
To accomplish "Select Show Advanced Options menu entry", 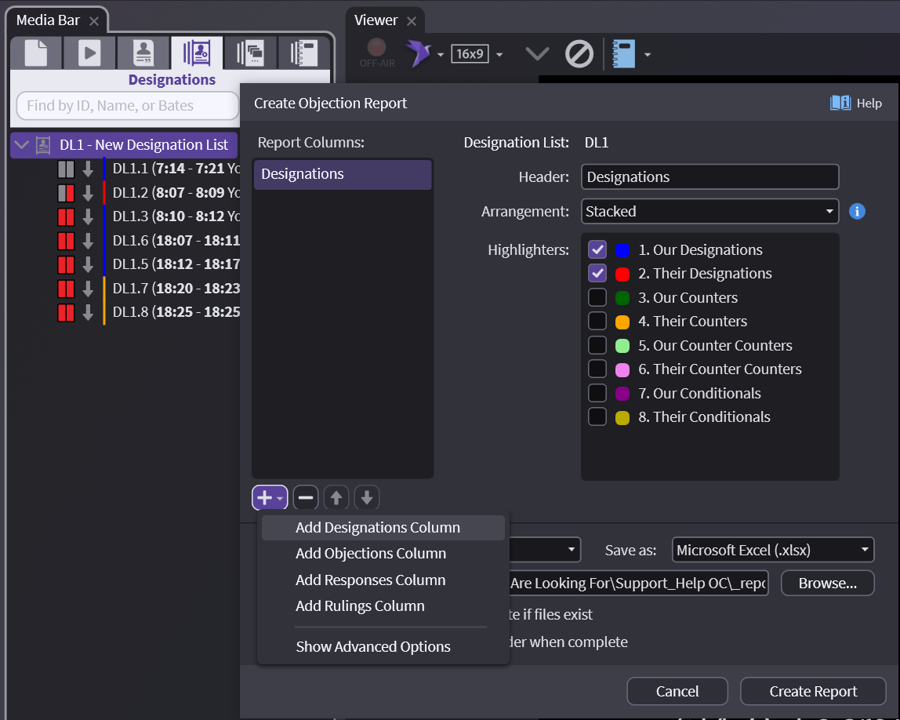I will (373, 647).
